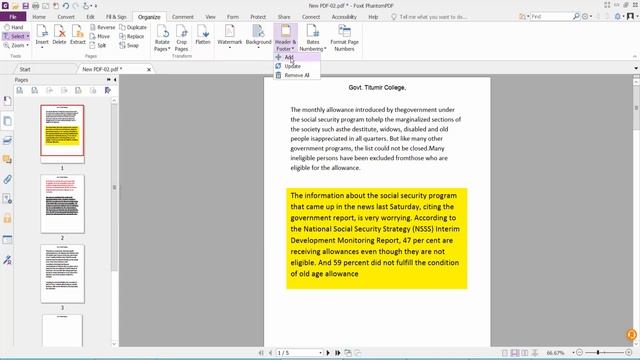640x360 pixels.
Task: Choose Remove All in Header & Footer menu
Action: 297,75
